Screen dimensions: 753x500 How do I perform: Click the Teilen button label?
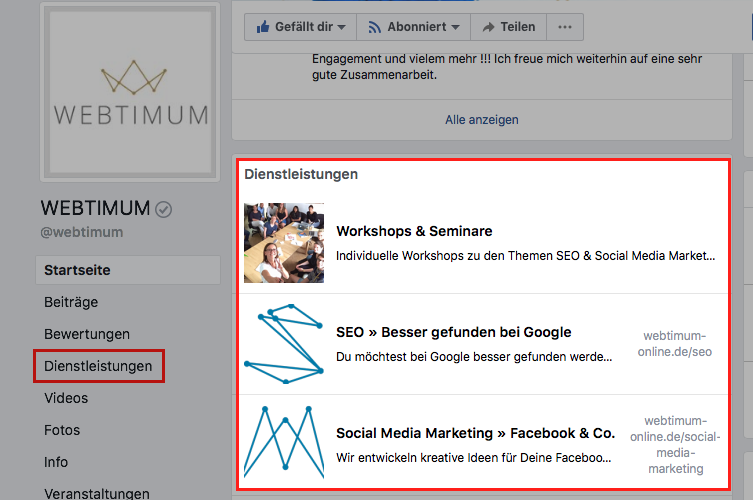click(518, 27)
